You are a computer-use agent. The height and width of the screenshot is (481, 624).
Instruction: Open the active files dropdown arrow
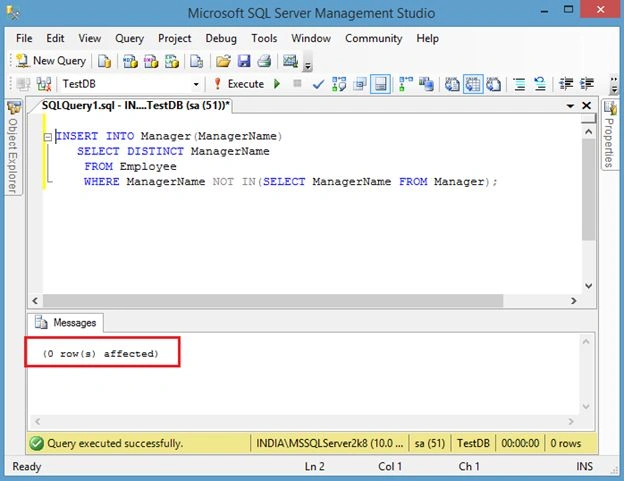[570, 106]
